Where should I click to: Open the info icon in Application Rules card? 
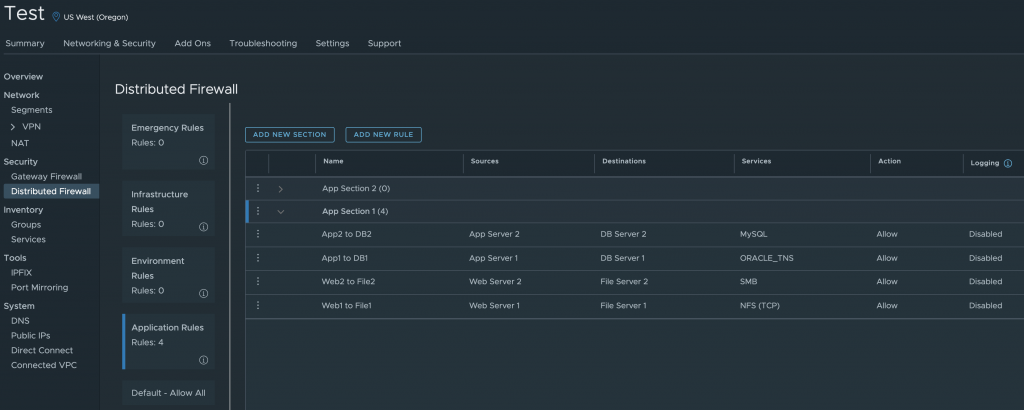click(x=203, y=360)
